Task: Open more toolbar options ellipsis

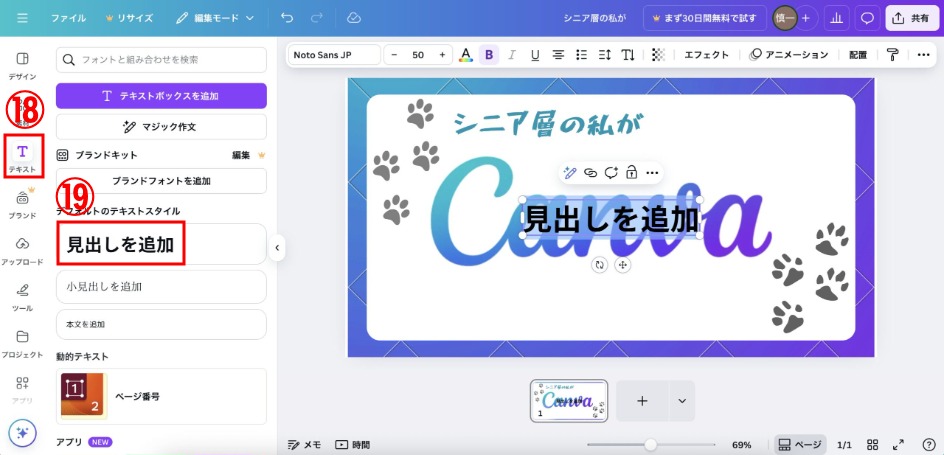Action: click(924, 55)
